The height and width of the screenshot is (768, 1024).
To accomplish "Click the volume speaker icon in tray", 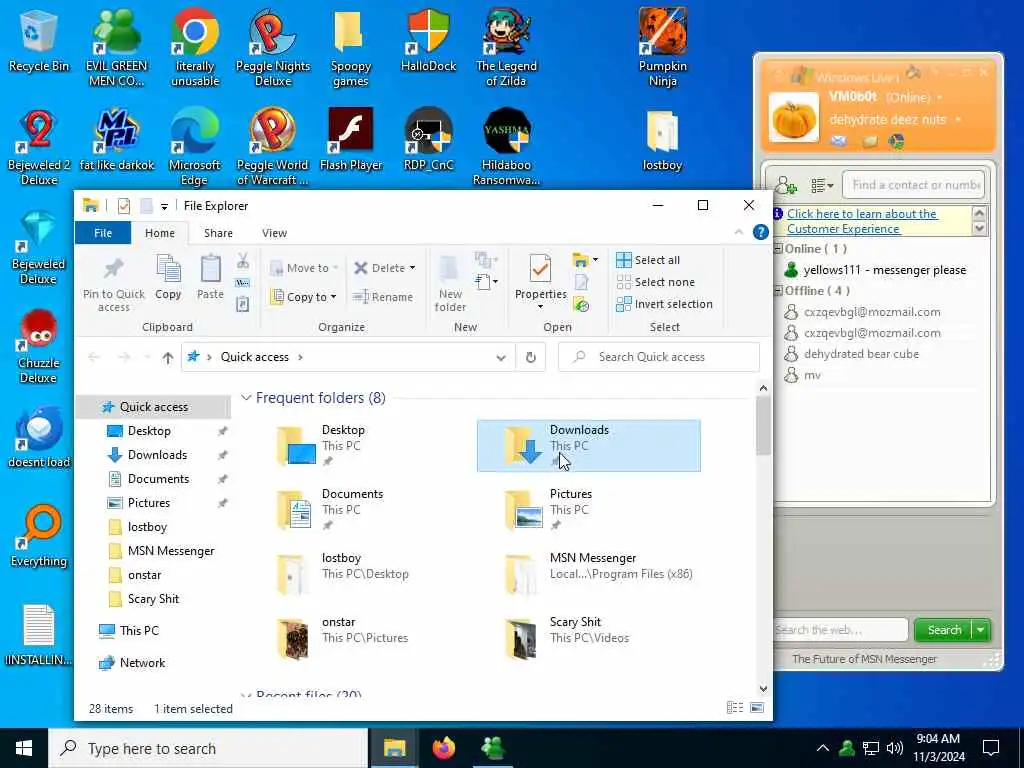I will tap(895, 748).
